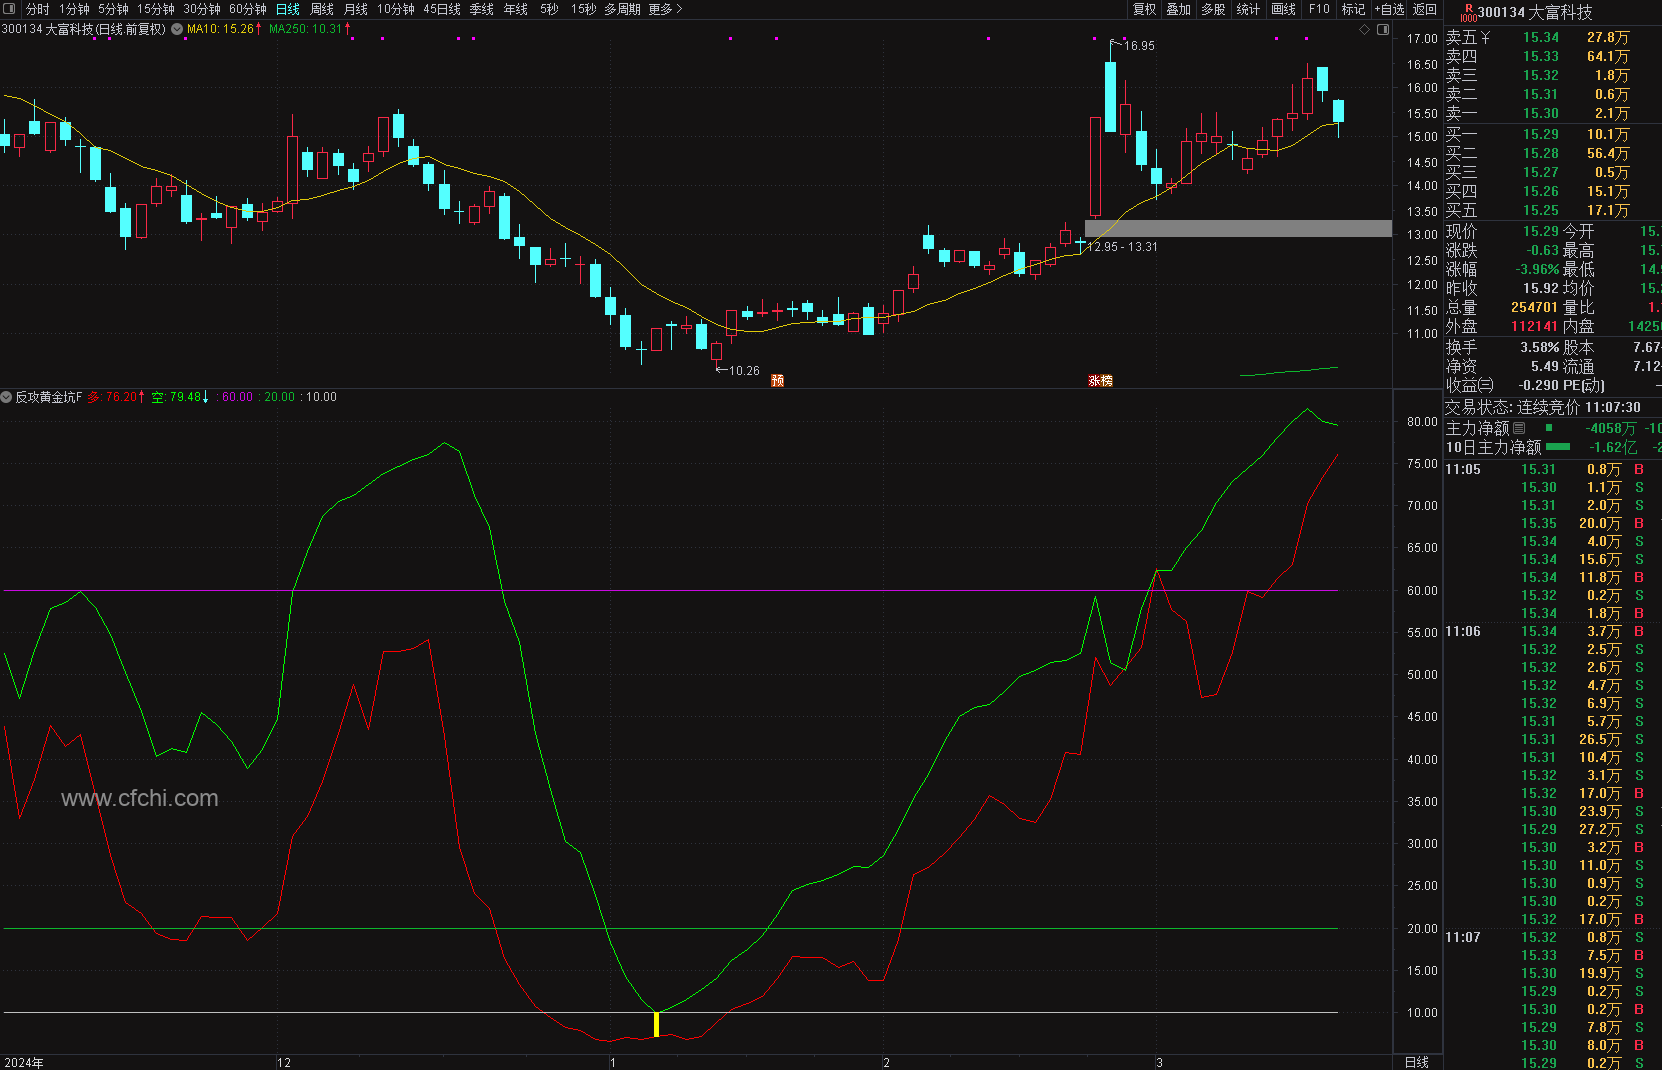
Task: Select the 10分钟 period tab
Action: [x=396, y=9]
